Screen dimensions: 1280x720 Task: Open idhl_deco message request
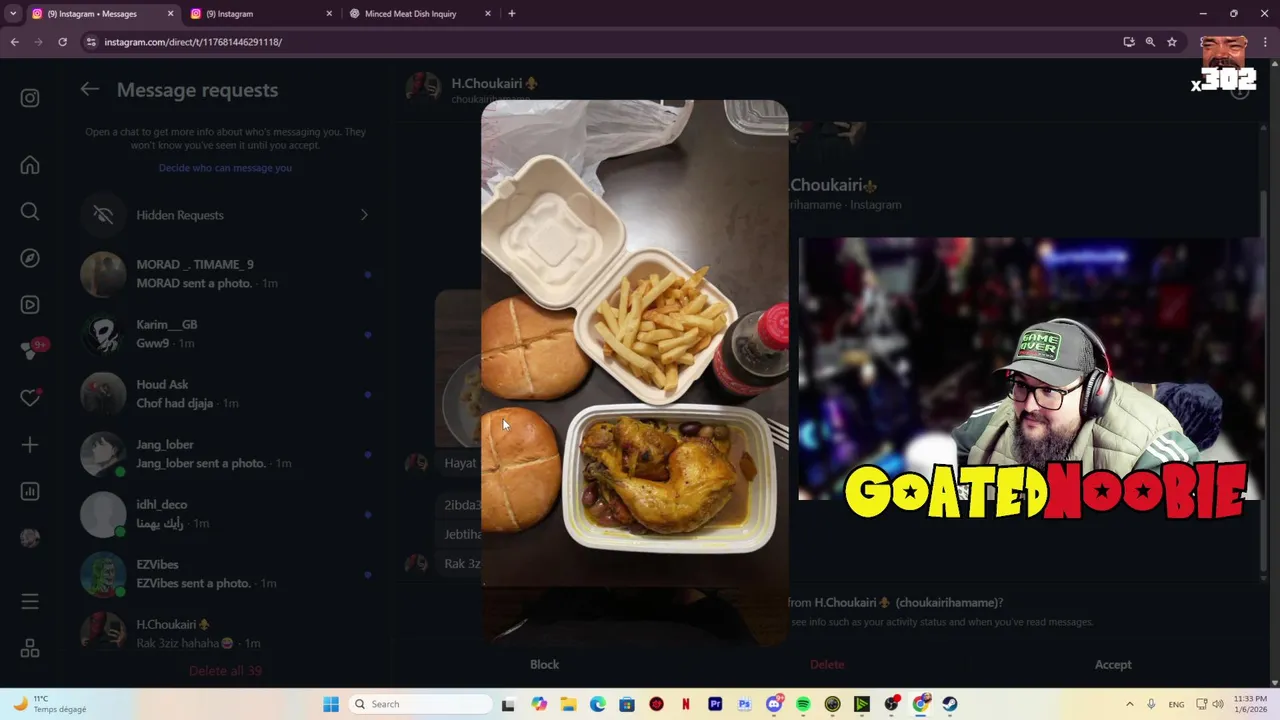coord(225,514)
